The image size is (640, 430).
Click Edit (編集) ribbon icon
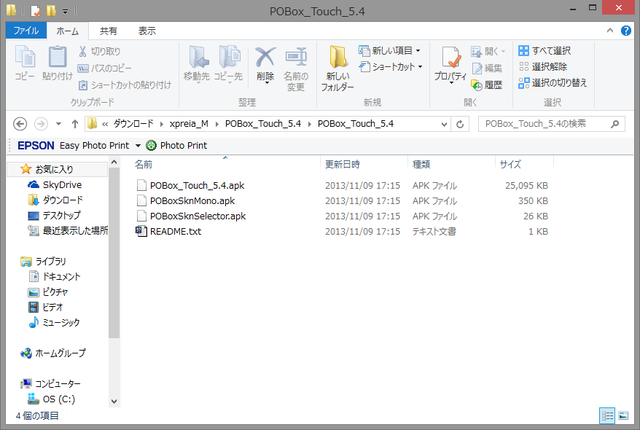tap(487, 68)
